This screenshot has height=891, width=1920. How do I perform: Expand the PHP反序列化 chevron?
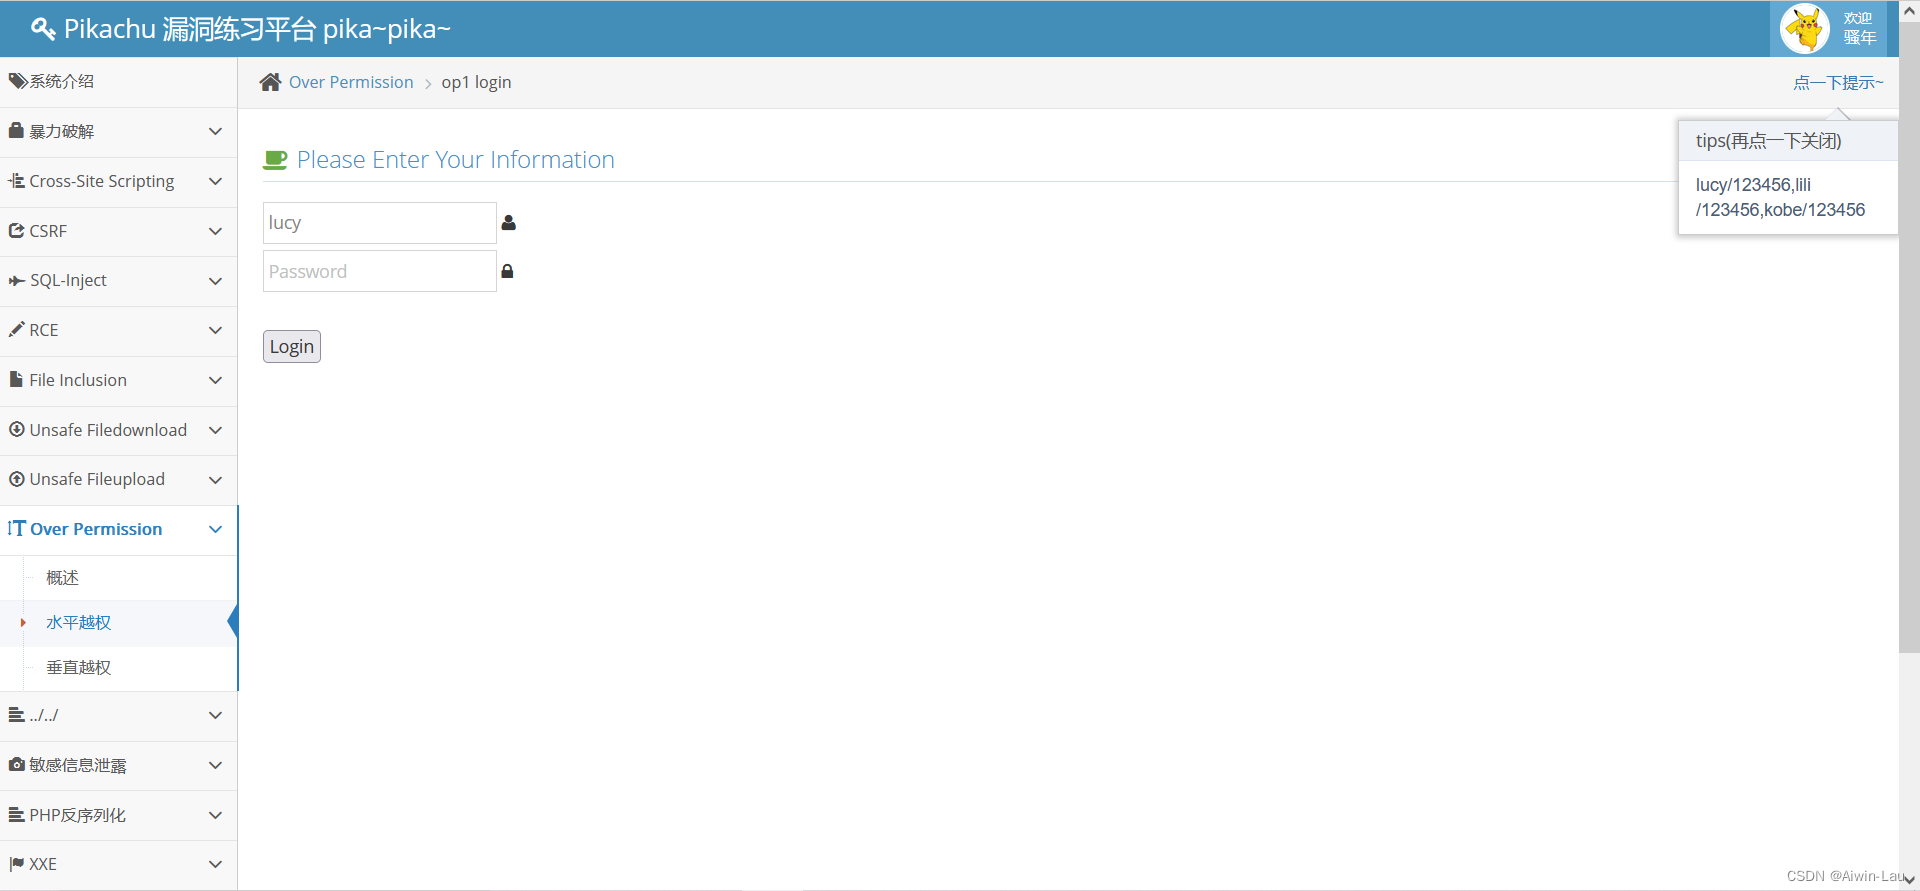click(215, 815)
